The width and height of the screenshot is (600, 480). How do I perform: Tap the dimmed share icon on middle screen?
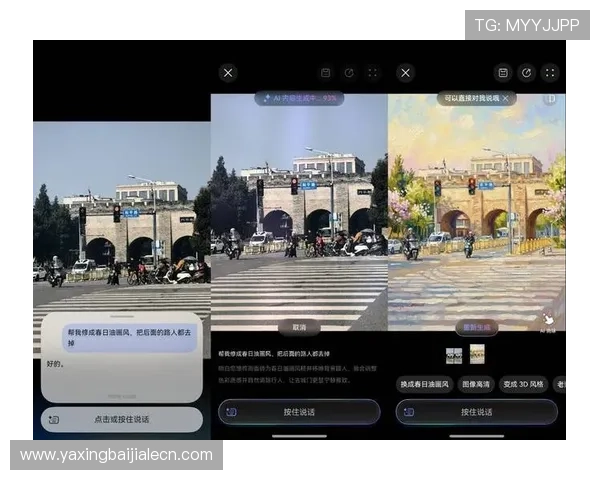[x=349, y=73]
